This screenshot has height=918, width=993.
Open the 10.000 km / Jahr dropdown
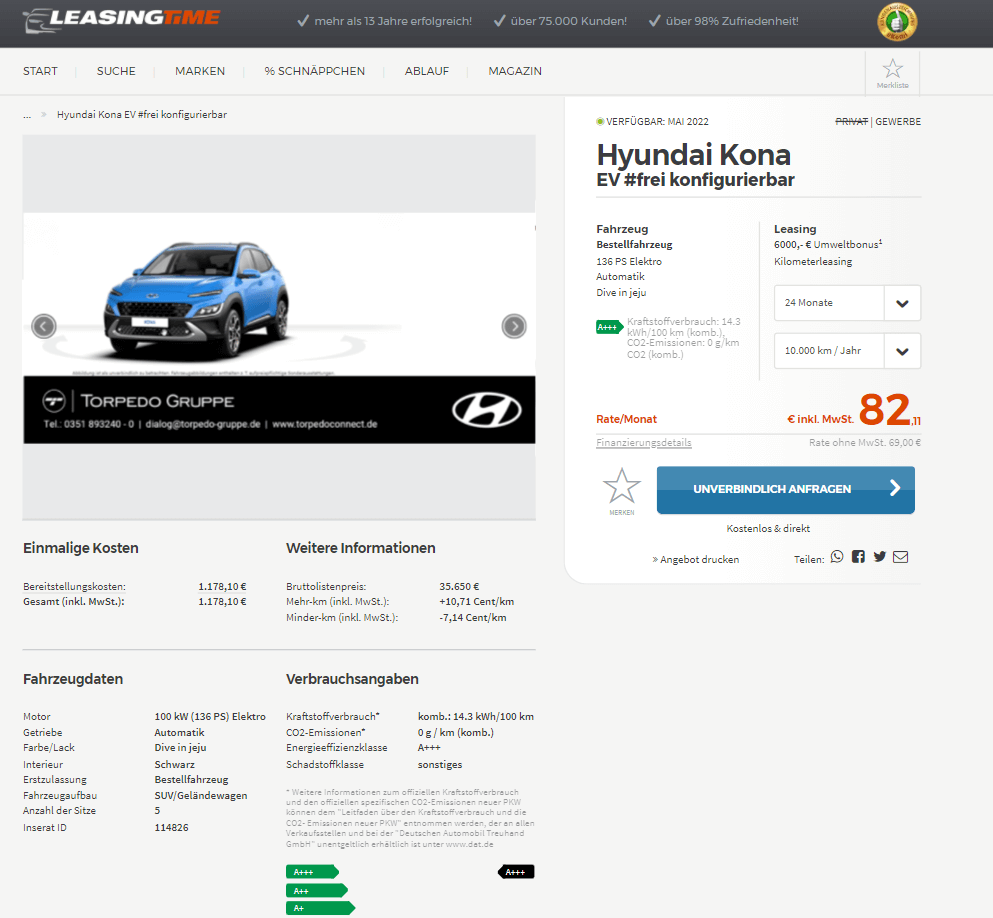pyautogui.click(x=847, y=351)
